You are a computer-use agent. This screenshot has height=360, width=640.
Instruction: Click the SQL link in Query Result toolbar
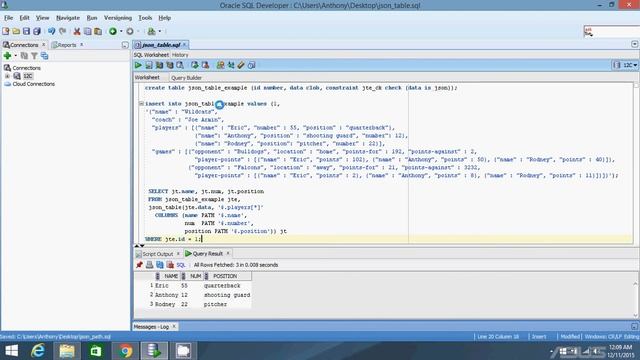pyautogui.click(x=181, y=265)
